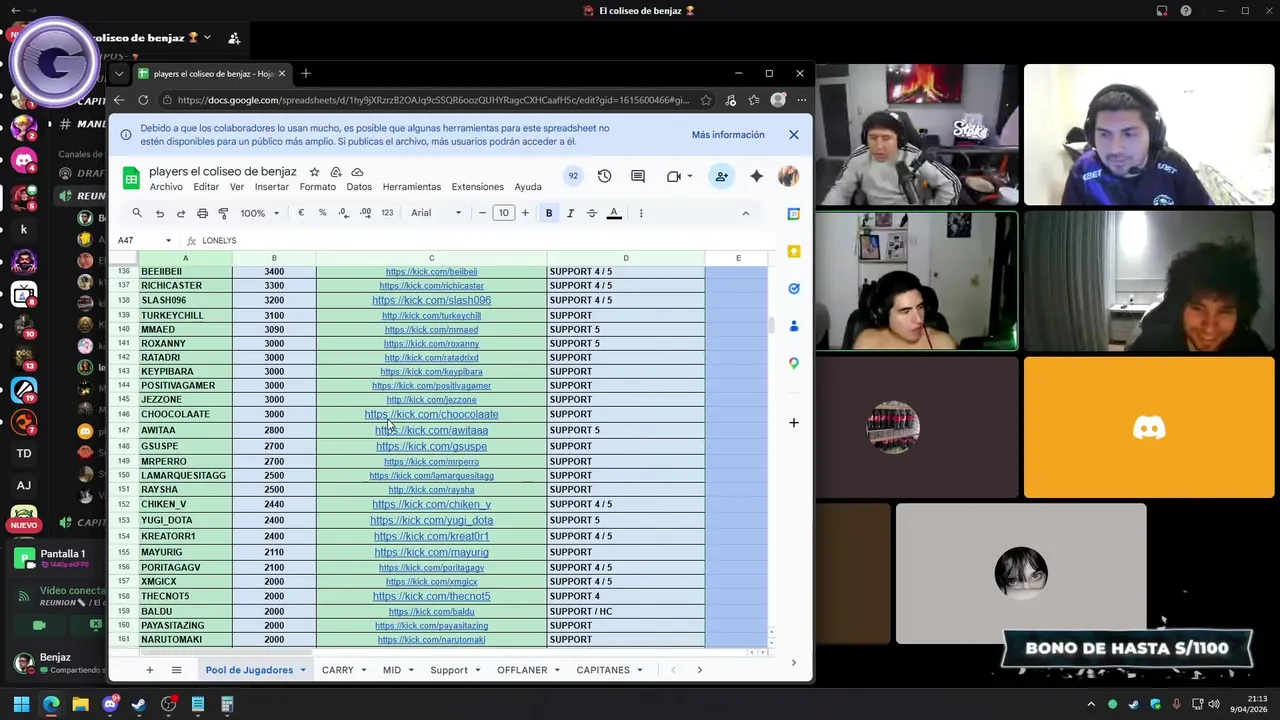Reload the browser page
Image resolution: width=1280 pixels, height=720 pixels.
click(x=143, y=100)
